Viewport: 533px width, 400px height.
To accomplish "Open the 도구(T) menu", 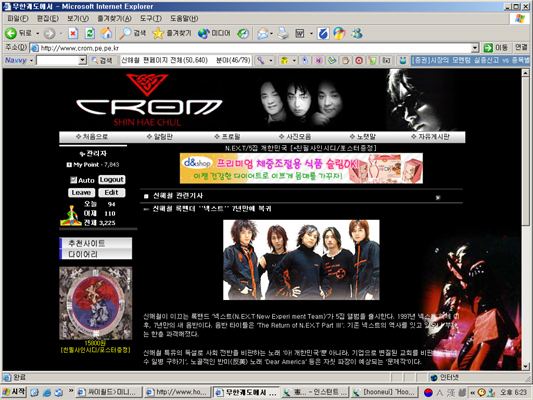I will point(151,18).
